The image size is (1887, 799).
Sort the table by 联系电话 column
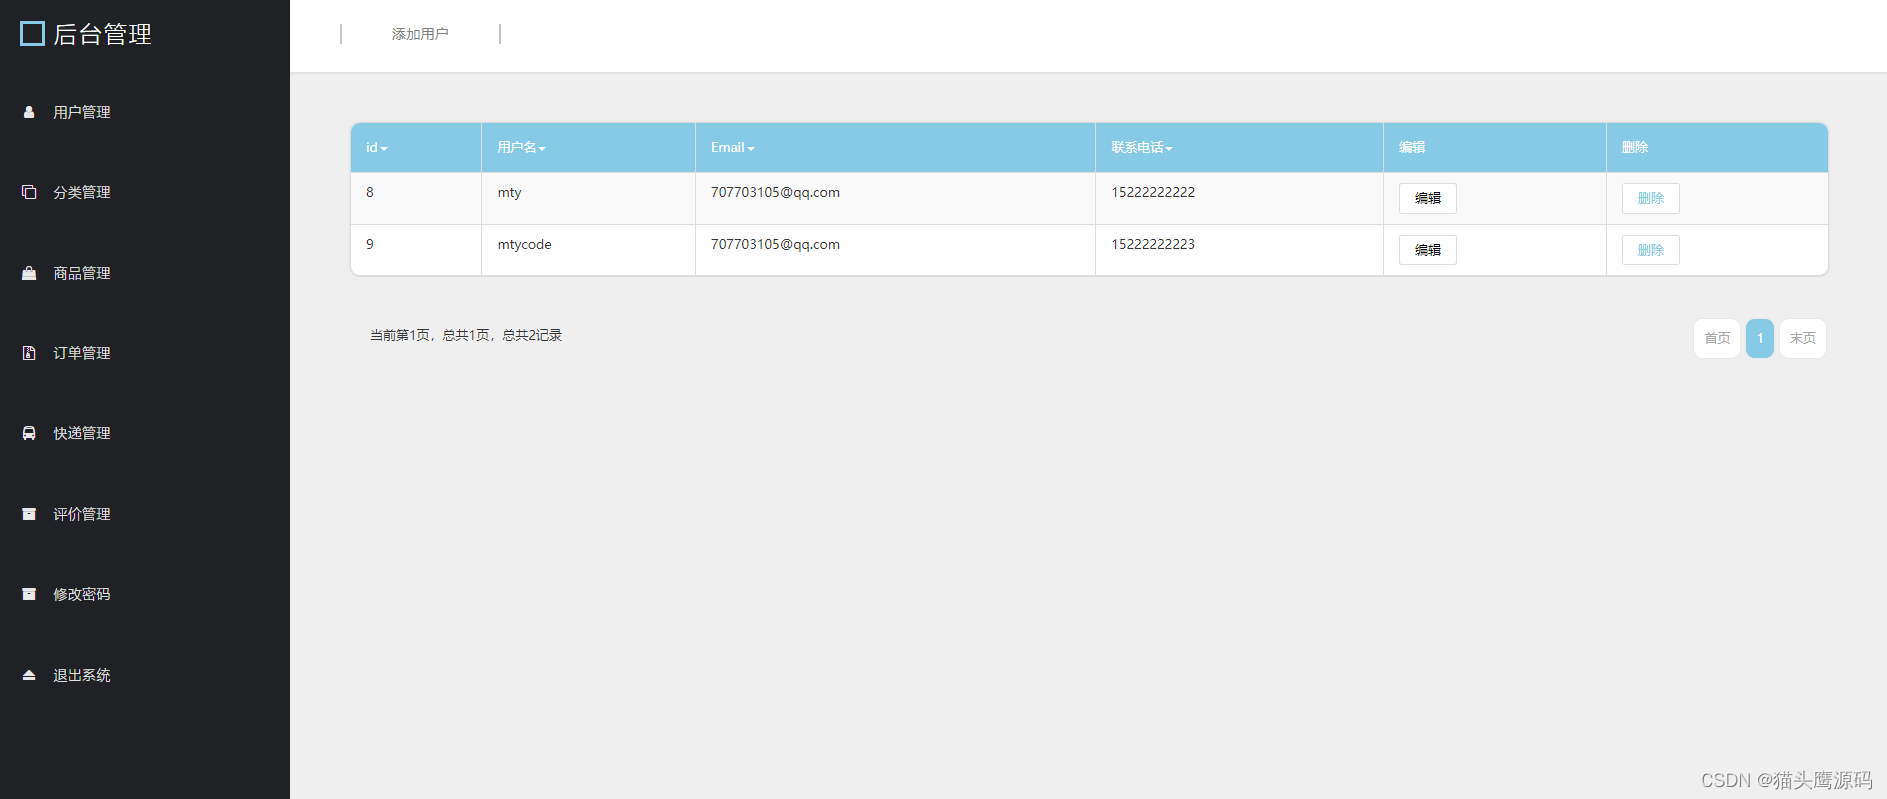coord(1142,148)
